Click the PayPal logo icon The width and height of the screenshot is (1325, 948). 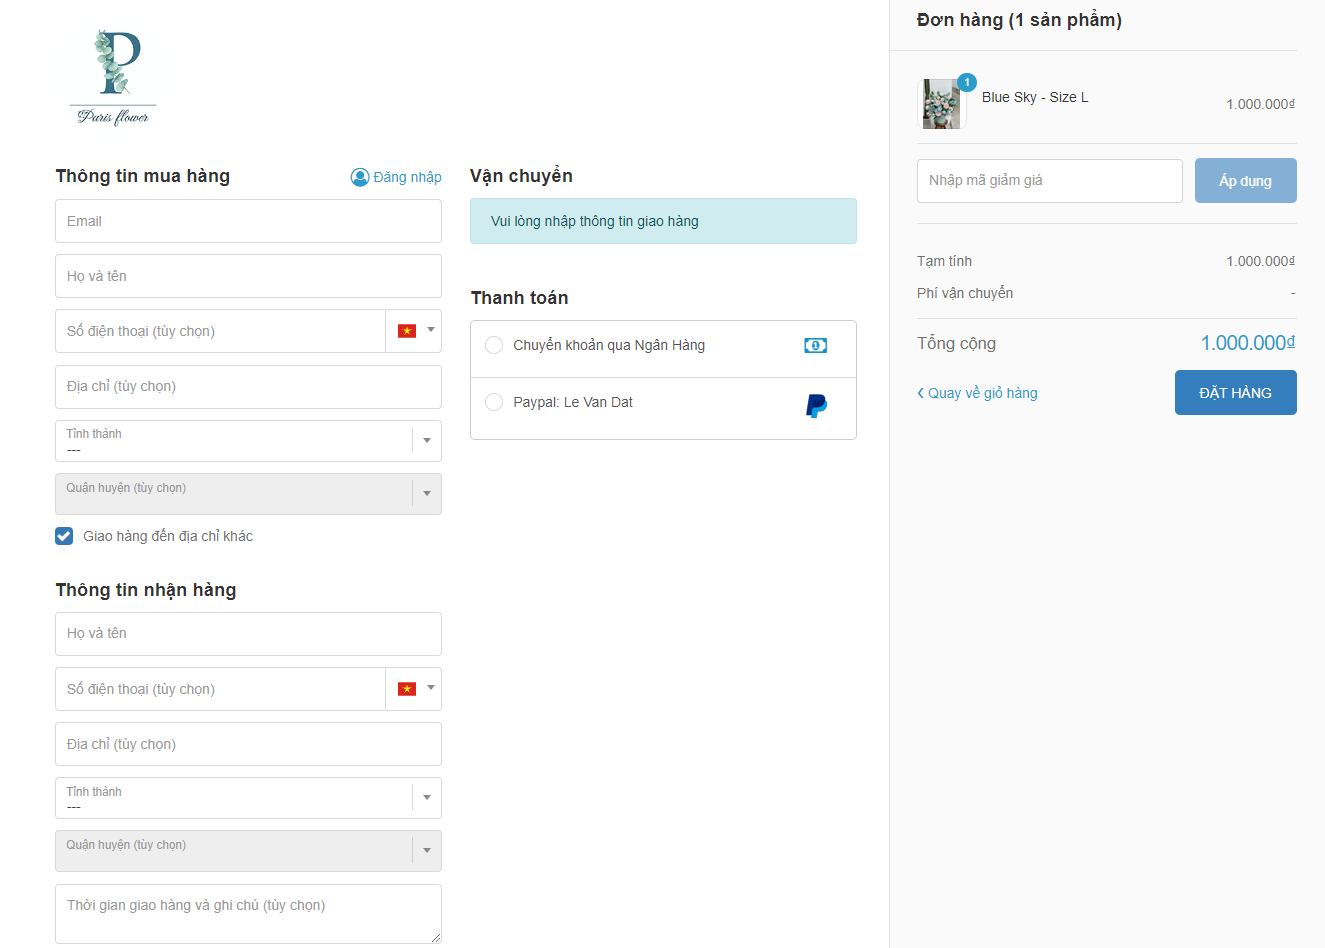click(x=816, y=405)
